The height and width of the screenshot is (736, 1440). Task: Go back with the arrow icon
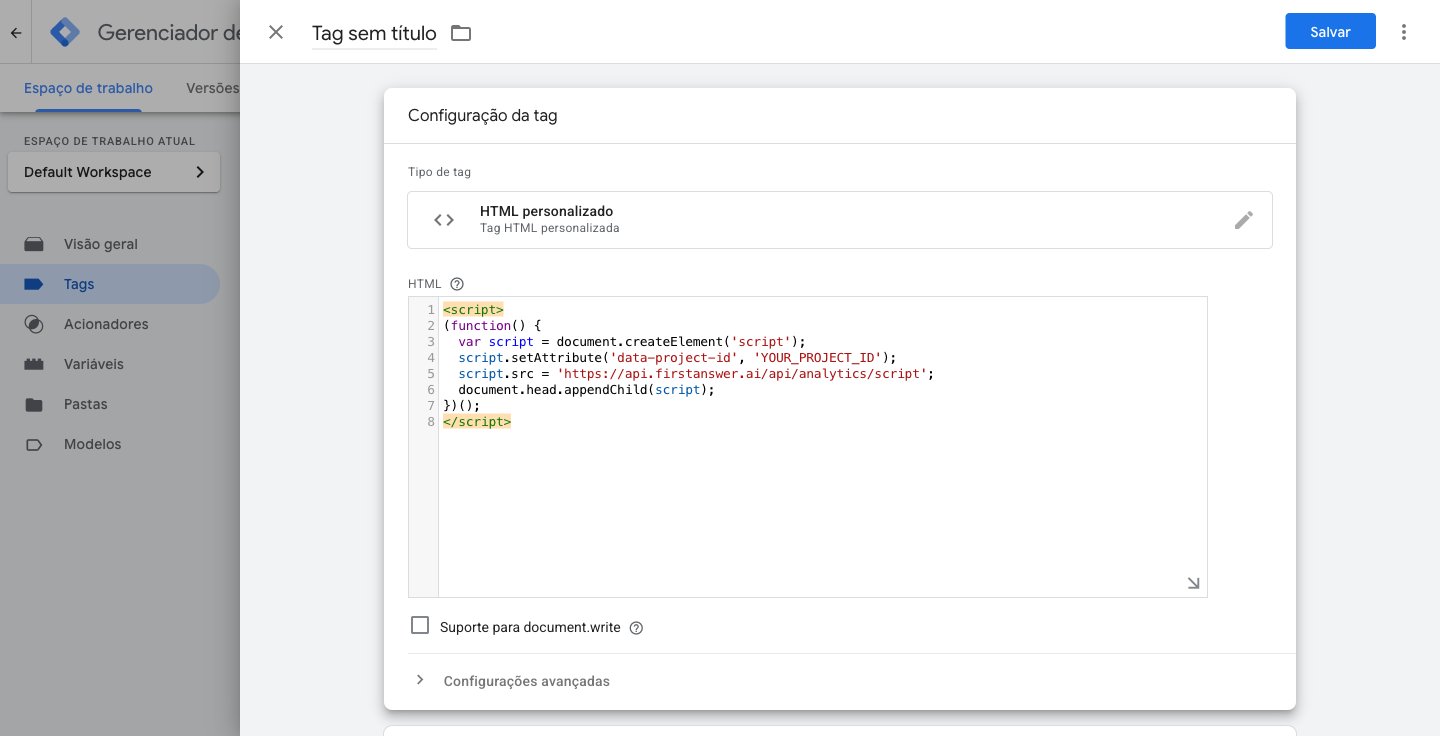click(16, 32)
